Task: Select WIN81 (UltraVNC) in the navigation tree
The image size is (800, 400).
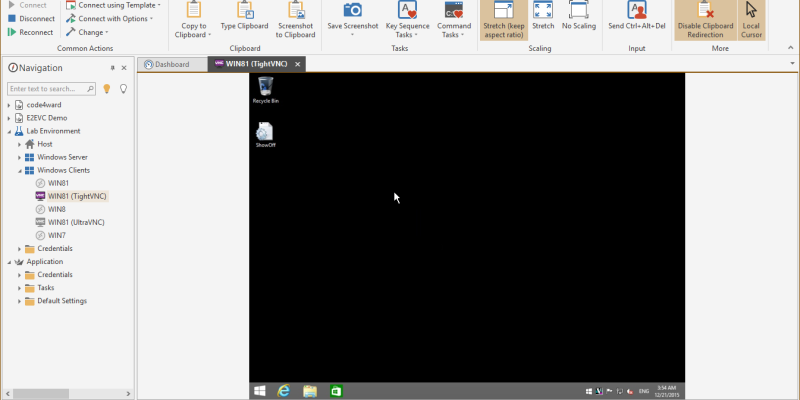Action: [x=76, y=222]
